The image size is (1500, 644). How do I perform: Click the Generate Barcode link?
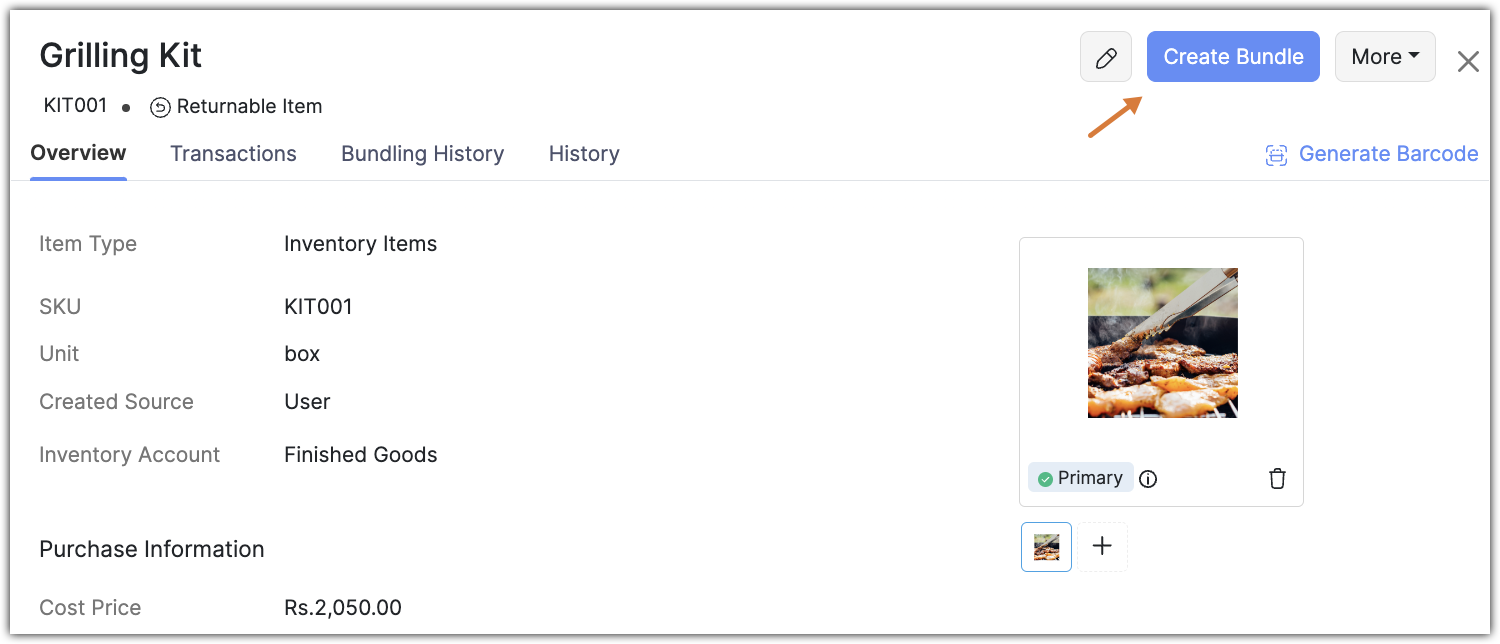pyautogui.click(x=1388, y=154)
